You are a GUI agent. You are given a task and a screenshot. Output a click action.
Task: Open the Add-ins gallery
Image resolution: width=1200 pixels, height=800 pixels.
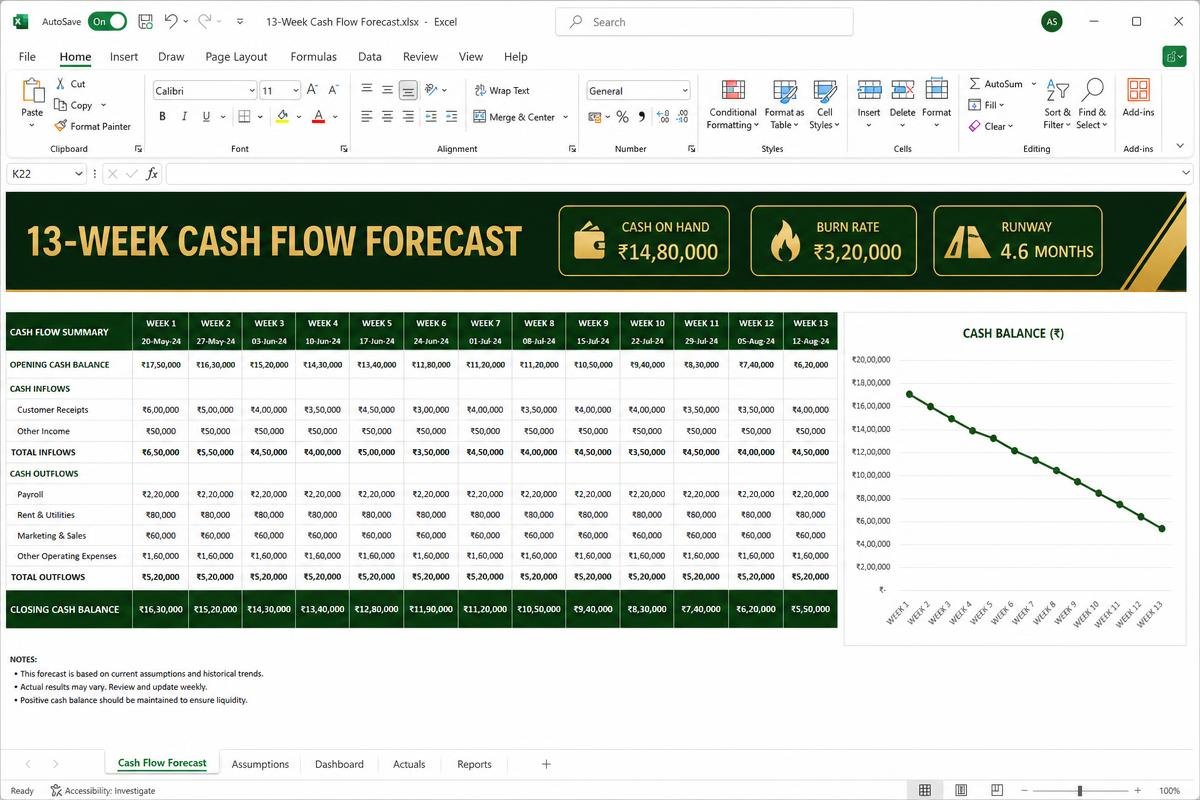(1138, 98)
